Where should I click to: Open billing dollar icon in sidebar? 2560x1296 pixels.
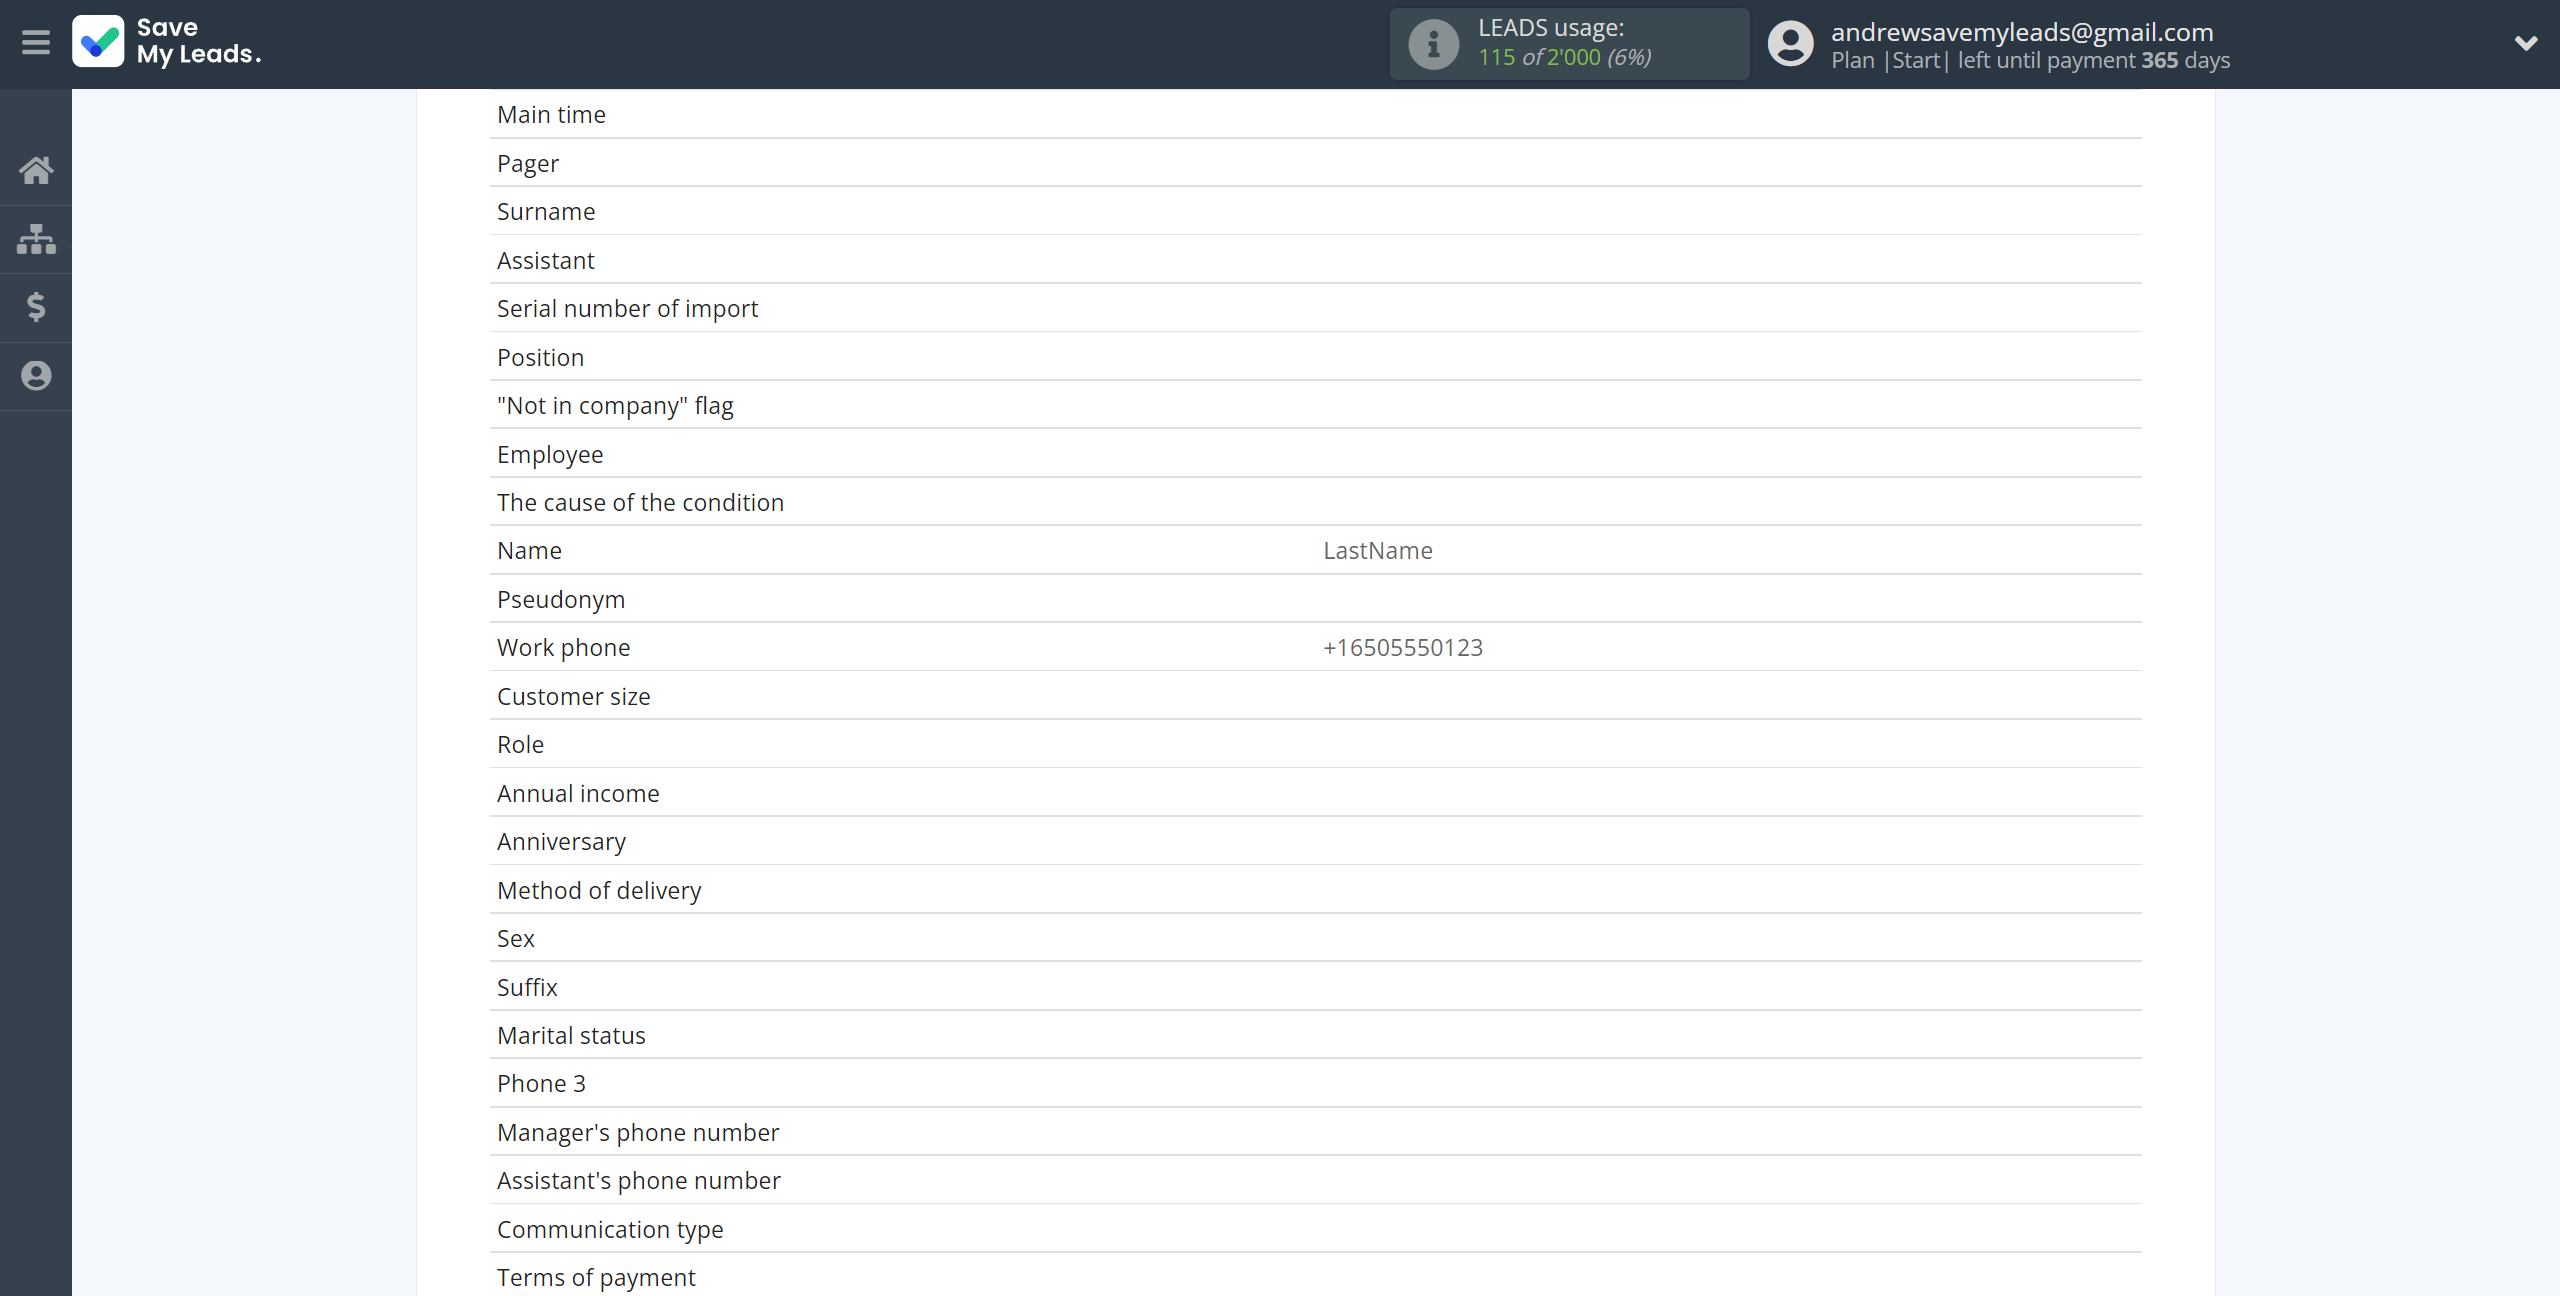tap(36, 307)
